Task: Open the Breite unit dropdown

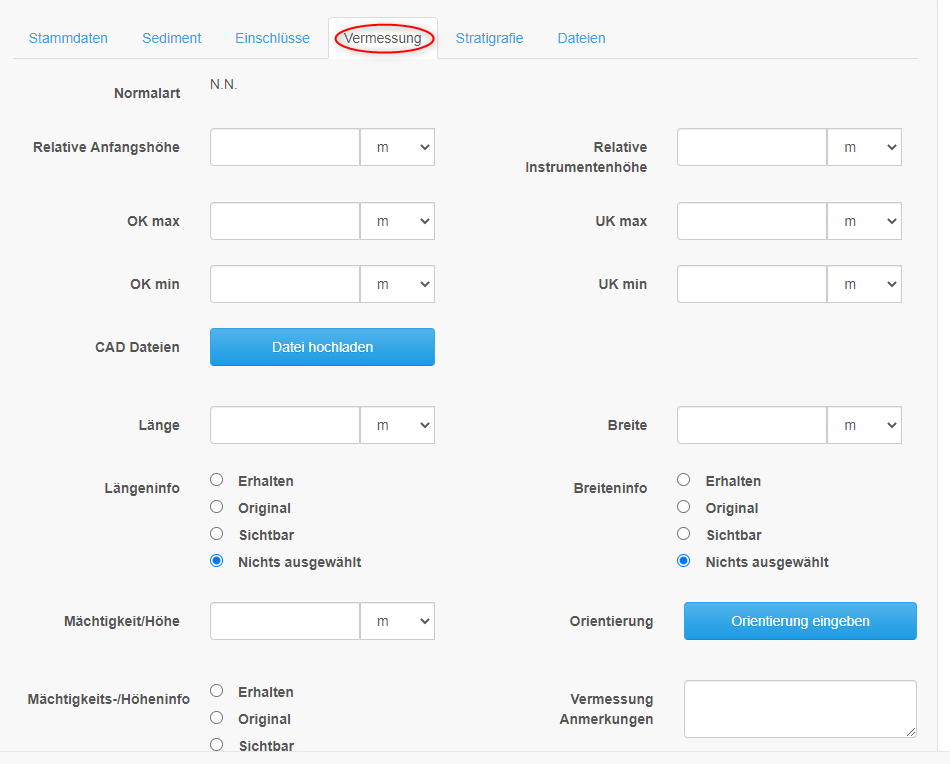Action: tap(865, 425)
